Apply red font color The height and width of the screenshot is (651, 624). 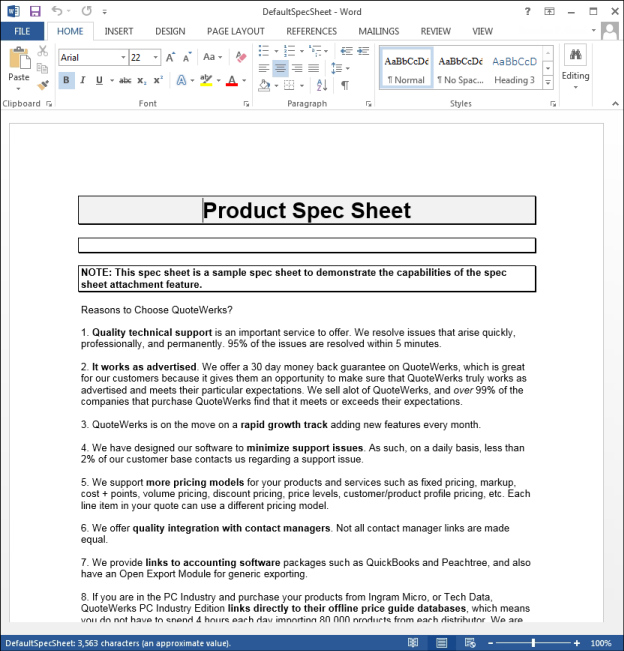tap(232, 80)
